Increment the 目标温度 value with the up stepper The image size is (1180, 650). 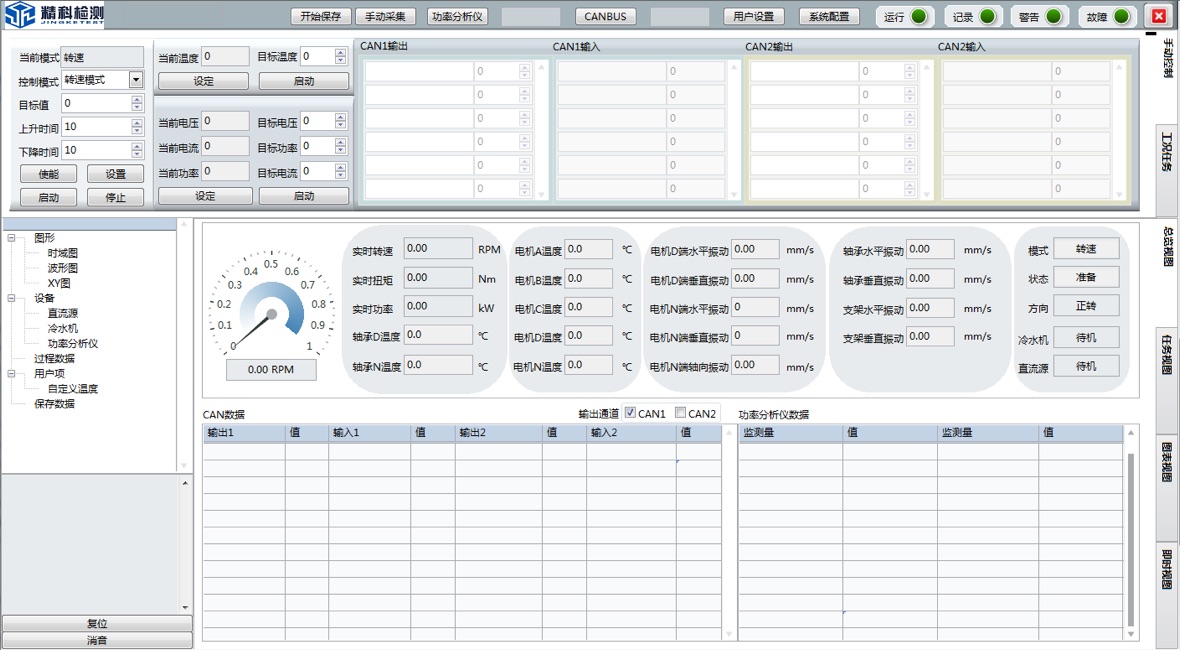(x=340, y=52)
